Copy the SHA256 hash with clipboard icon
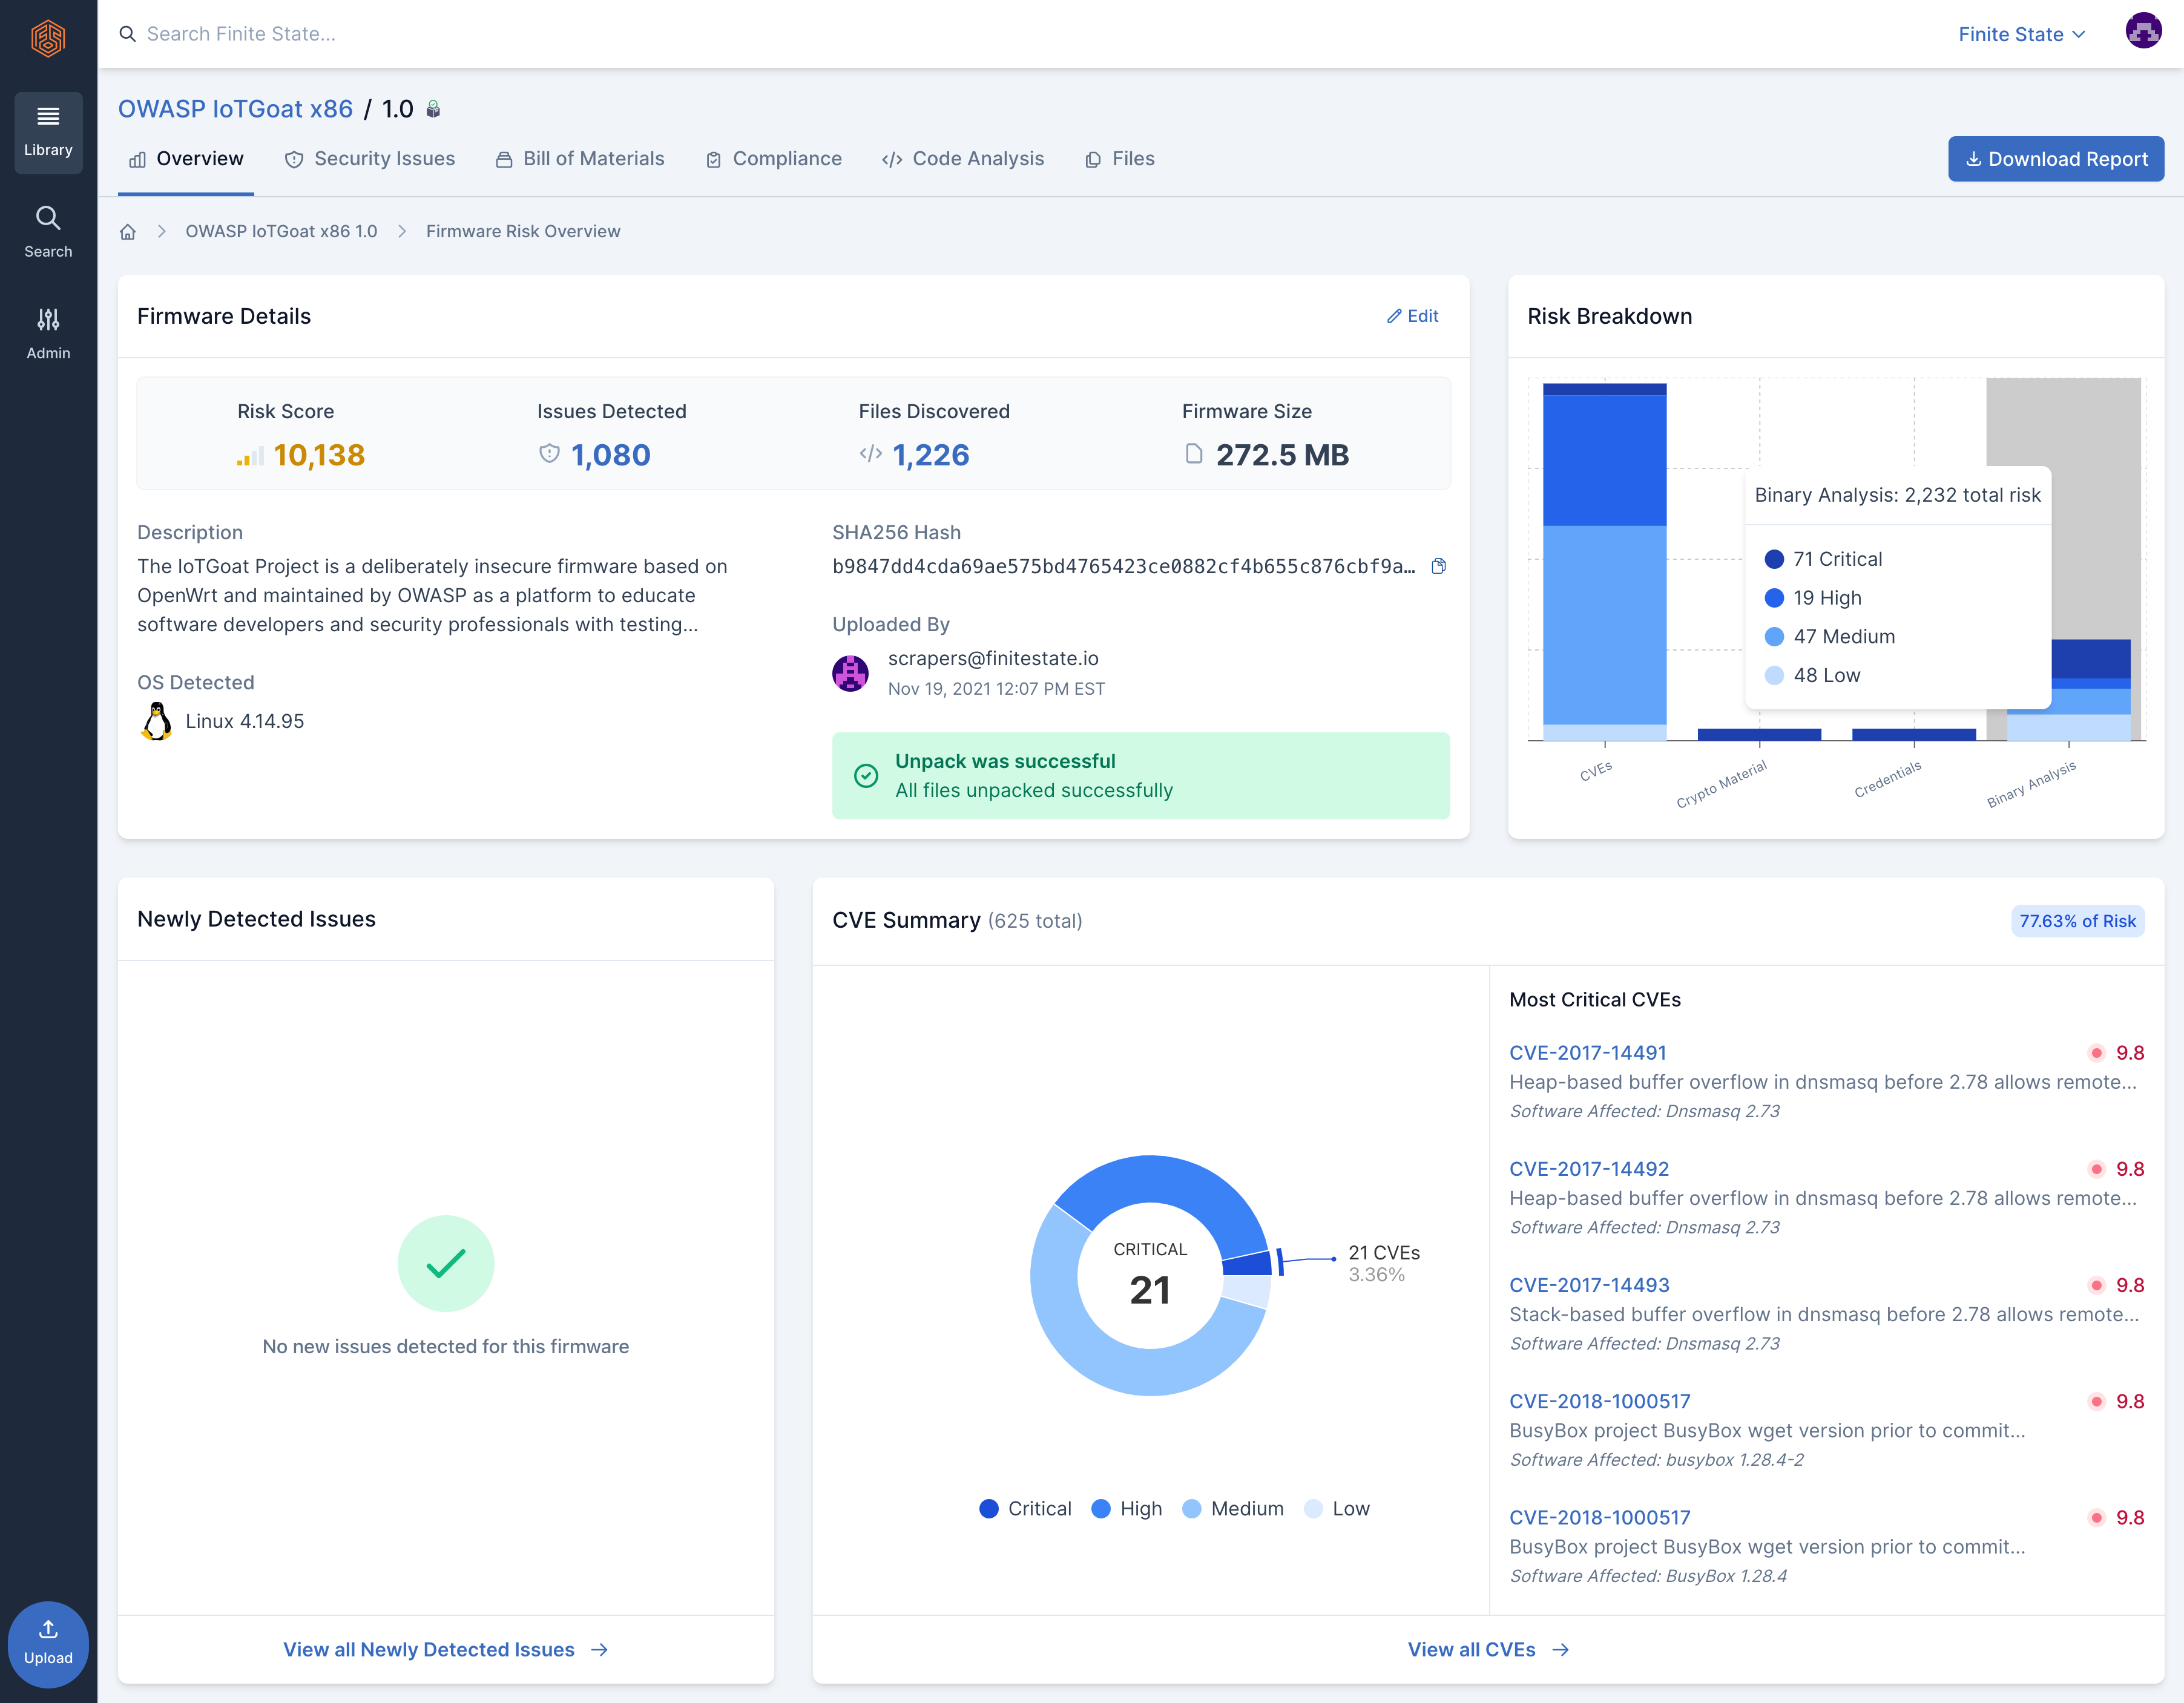2184x1703 pixels. click(1438, 566)
